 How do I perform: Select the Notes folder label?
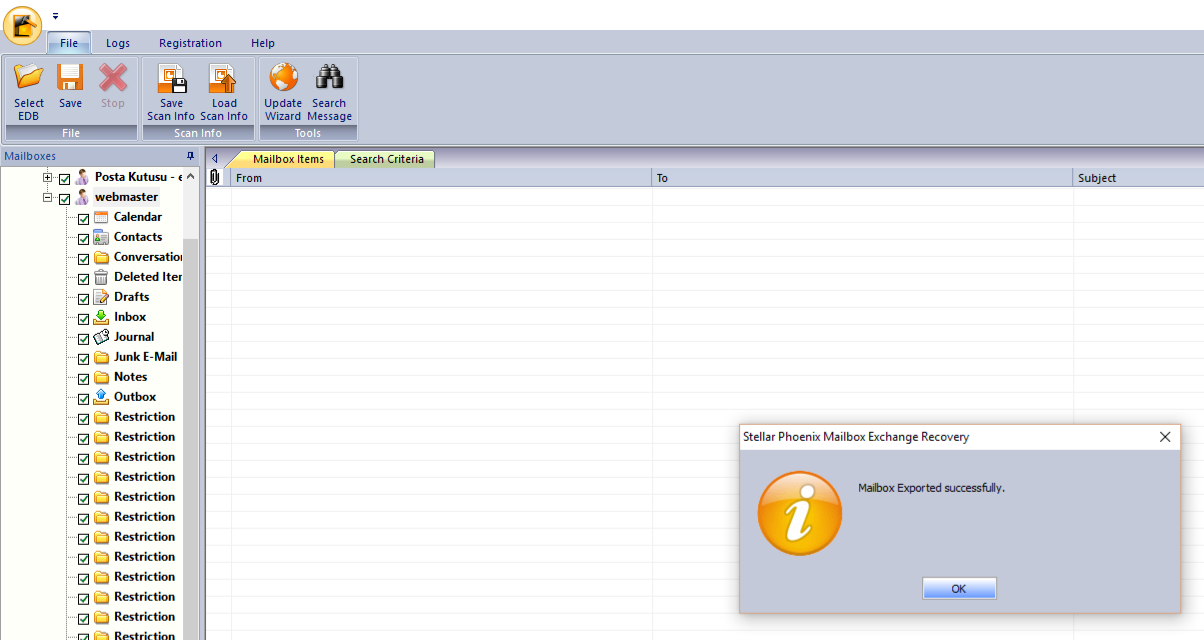point(131,377)
